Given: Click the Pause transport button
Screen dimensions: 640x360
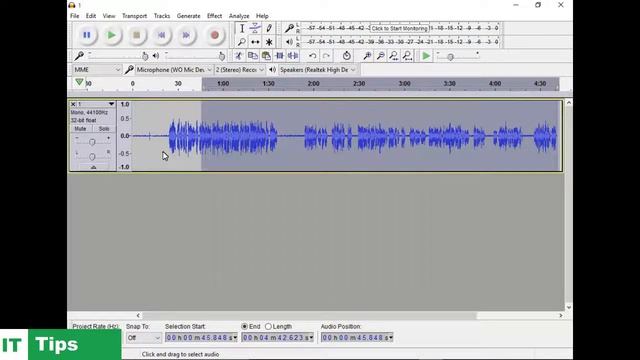Looking at the screenshot, I should point(87,35).
